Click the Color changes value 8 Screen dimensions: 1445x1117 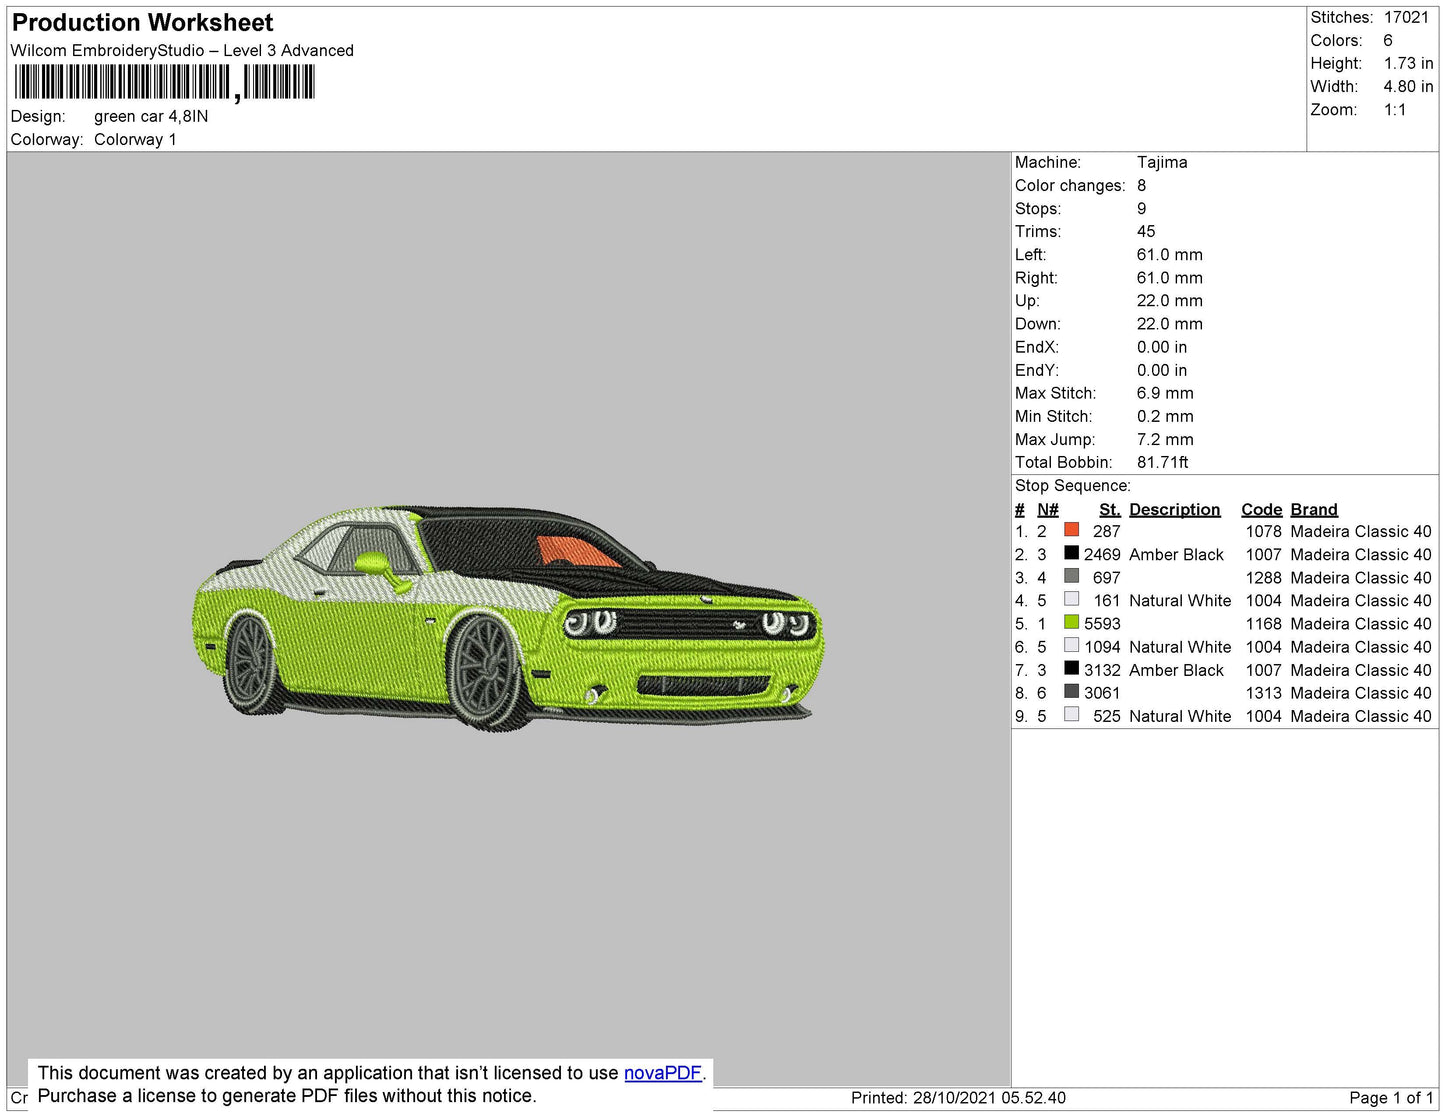[1141, 185]
